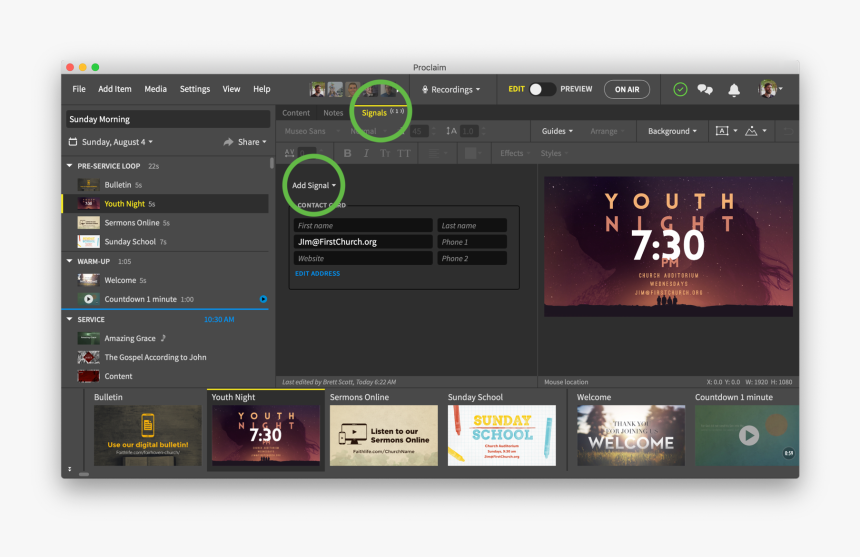Toggle italic formatting
Image resolution: width=860 pixels, height=557 pixels.
[366, 154]
